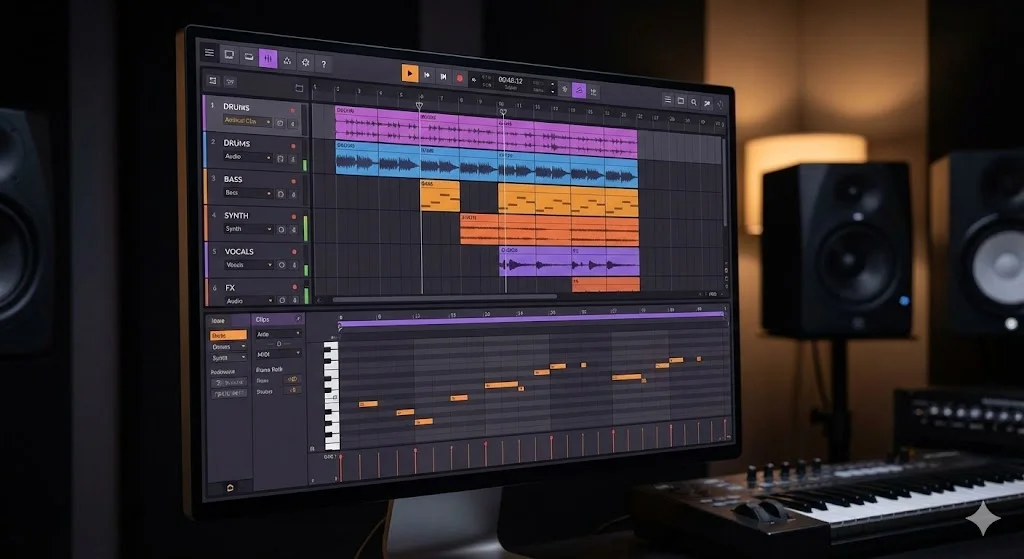Select the SYNTH track header
Viewport: 1024px width, 559px height.
pos(237,215)
